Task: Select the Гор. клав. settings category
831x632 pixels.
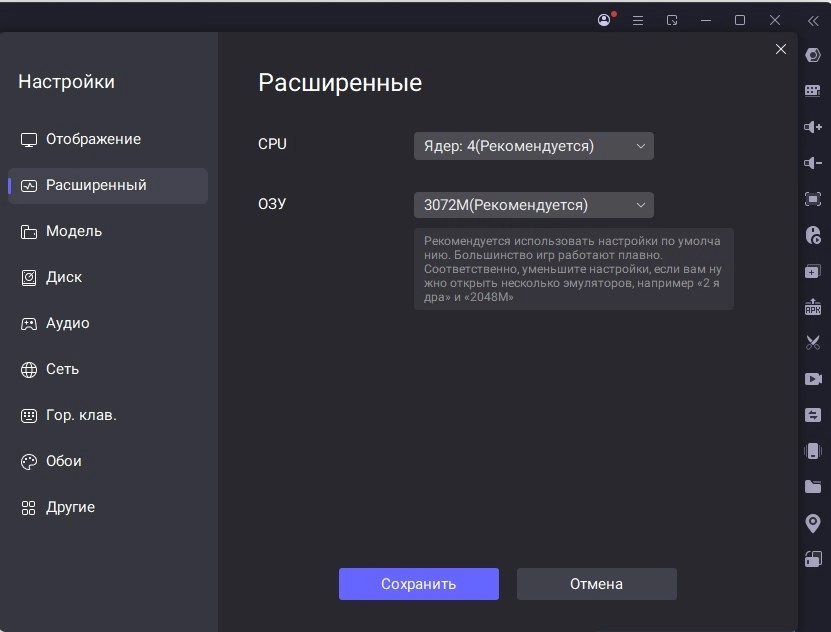Action: pos(95,415)
